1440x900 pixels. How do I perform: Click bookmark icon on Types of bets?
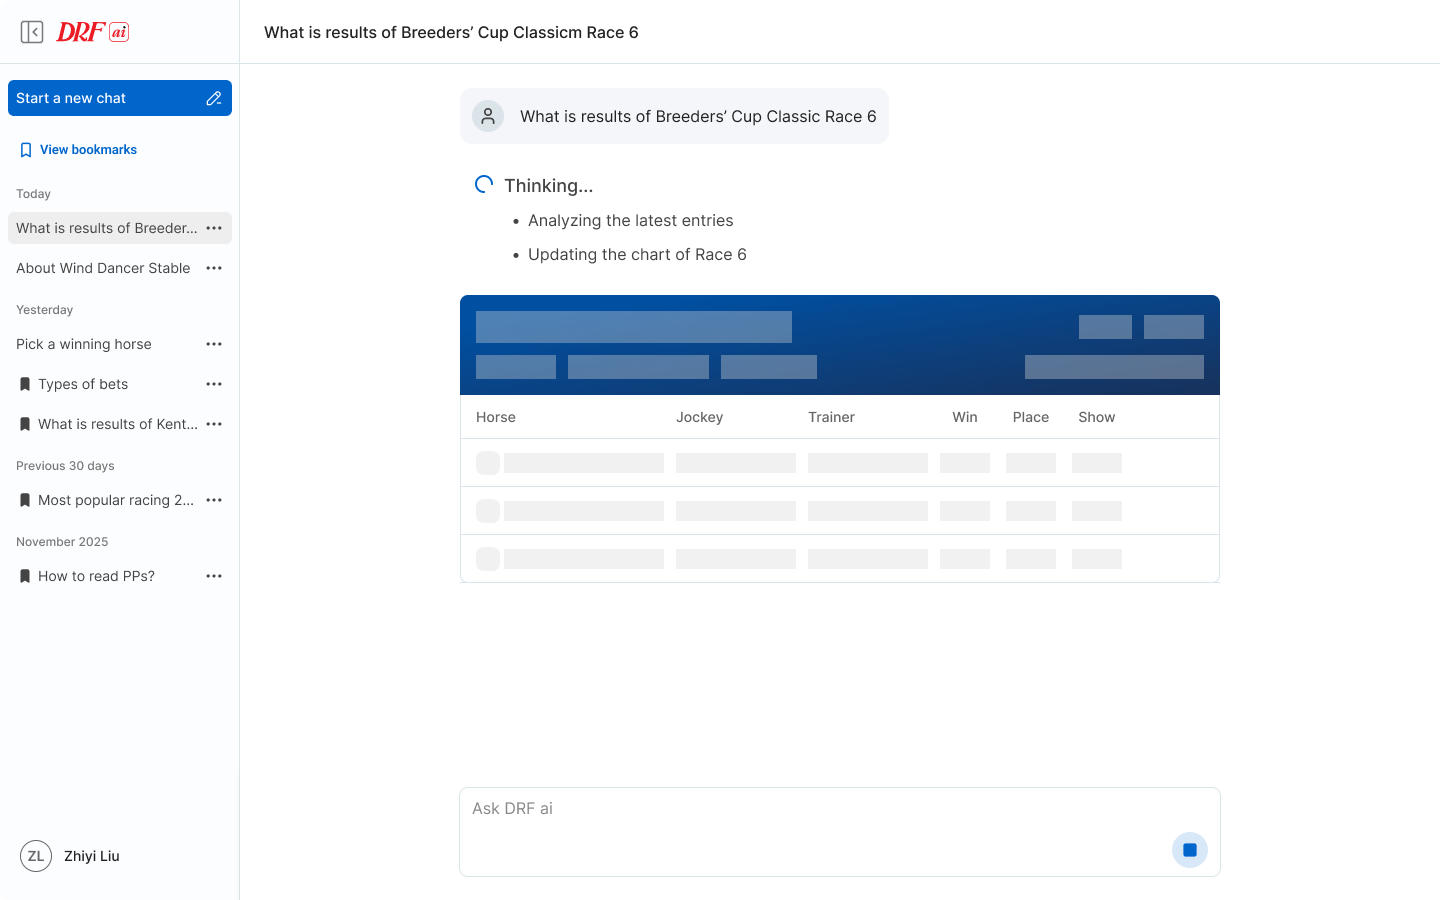click(x=25, y=384)
